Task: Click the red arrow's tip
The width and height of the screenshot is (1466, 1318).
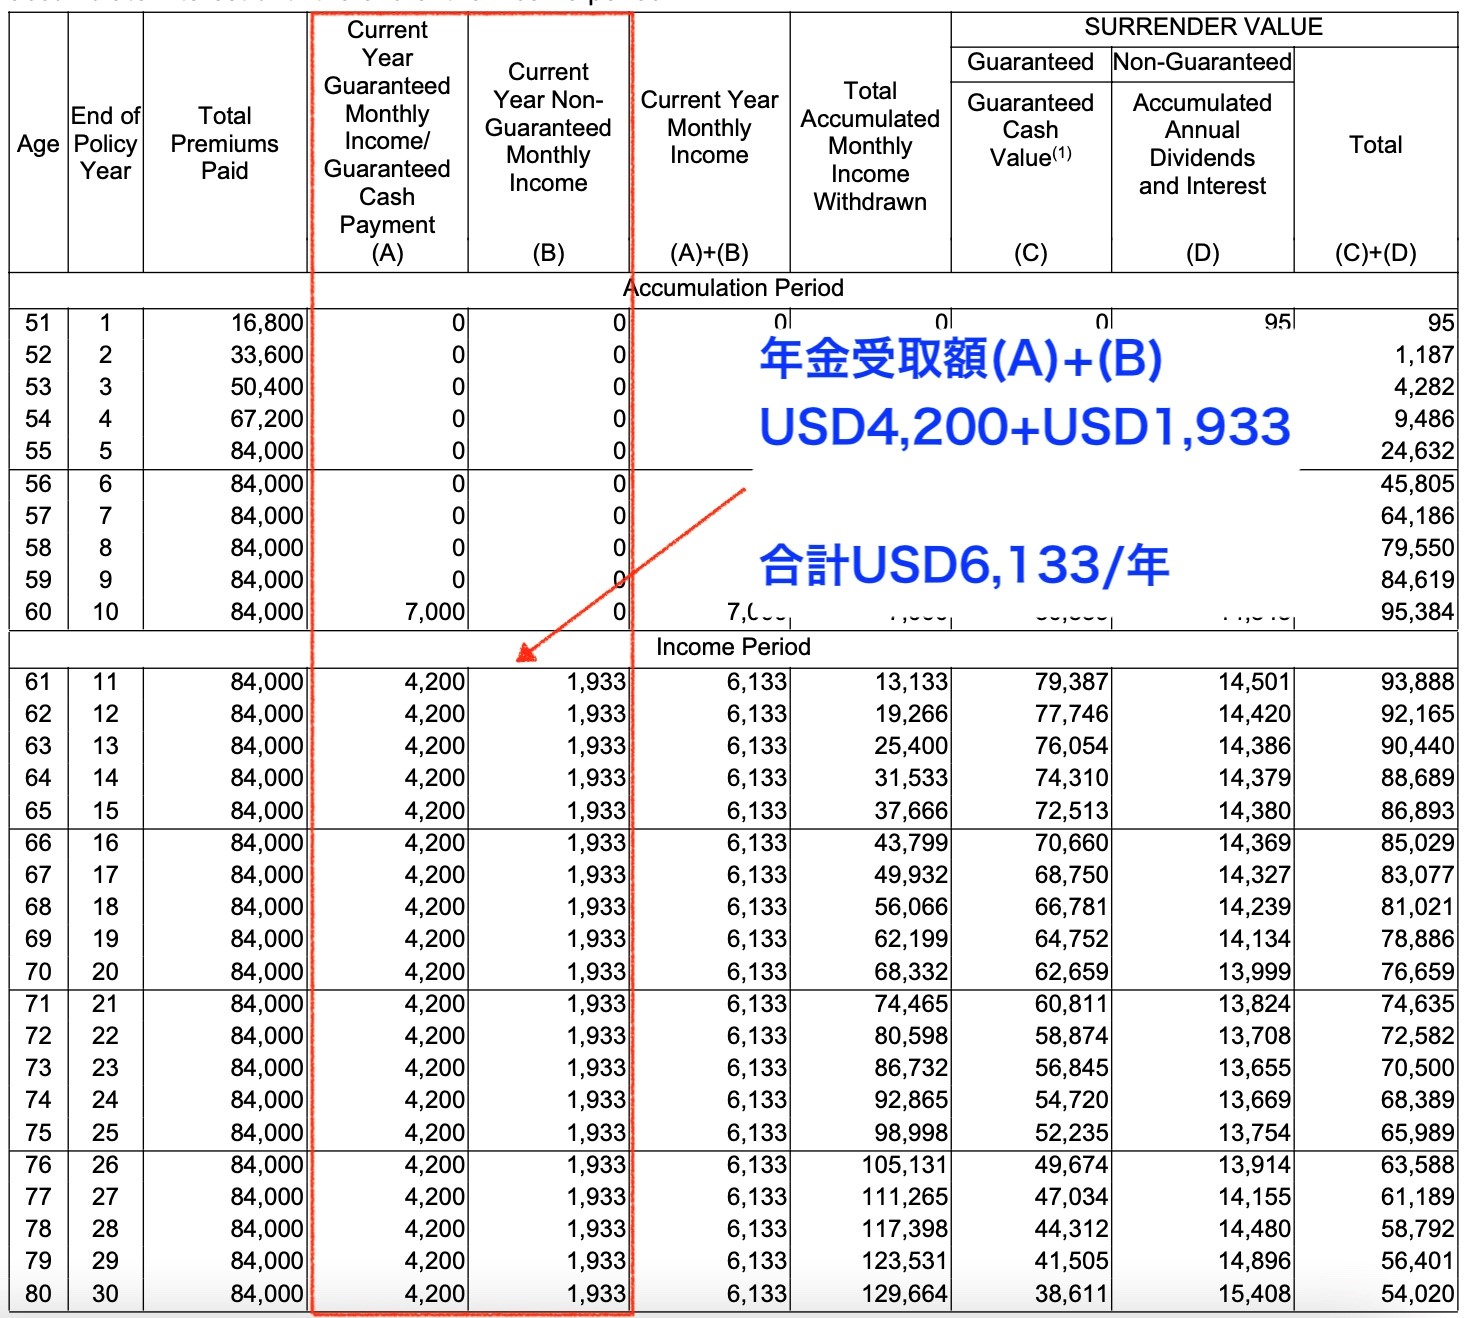Action: [x=520, y=659]
